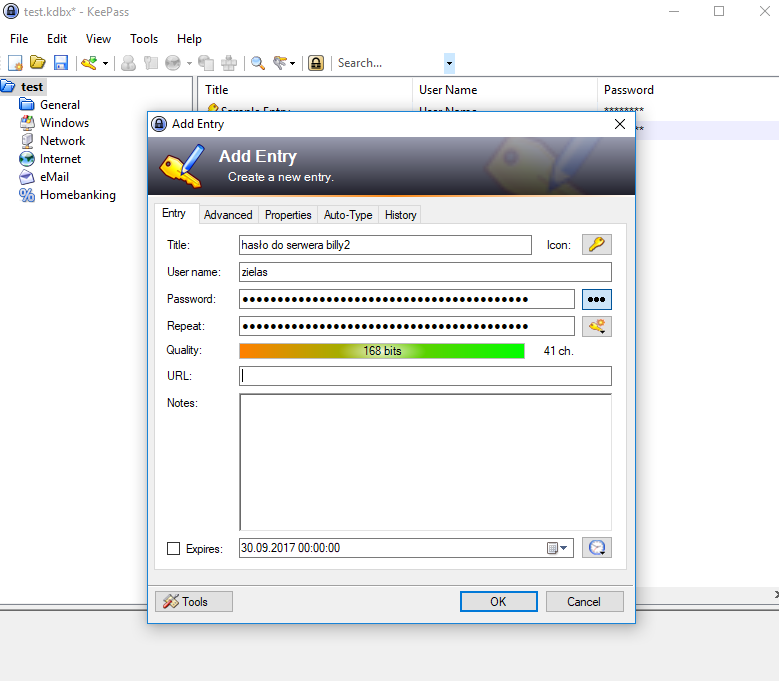Image resolution: width=779 pixels, height=681 pixels.
Task: Open the expiry date calendar dropdown
Action: tap(557, 548)
